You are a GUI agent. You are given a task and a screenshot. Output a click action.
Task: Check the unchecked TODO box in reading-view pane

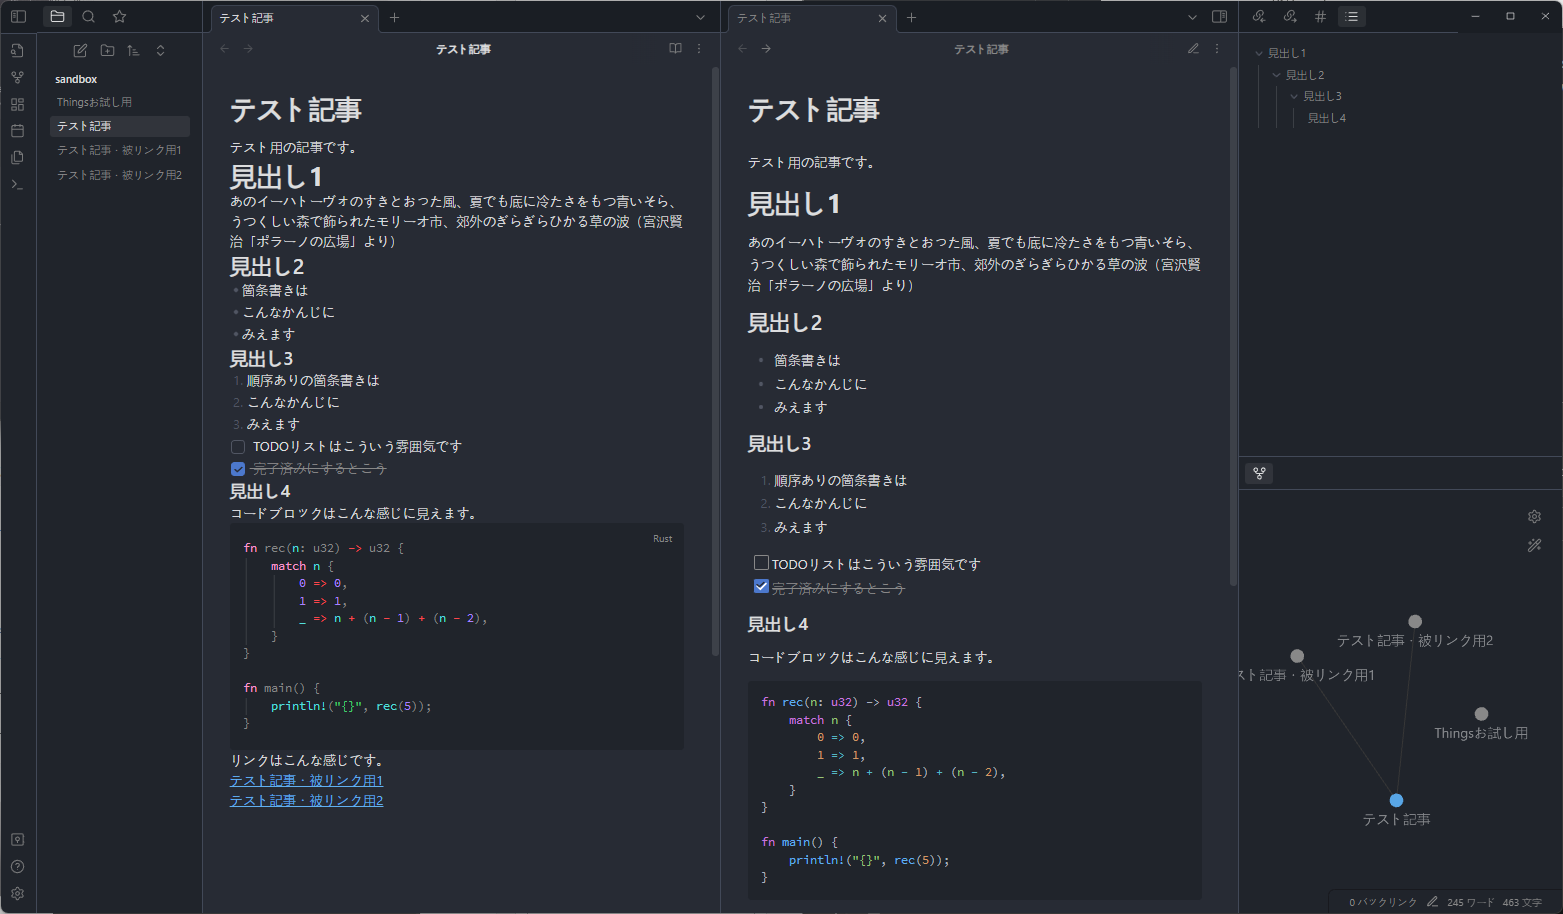(761, 563)
